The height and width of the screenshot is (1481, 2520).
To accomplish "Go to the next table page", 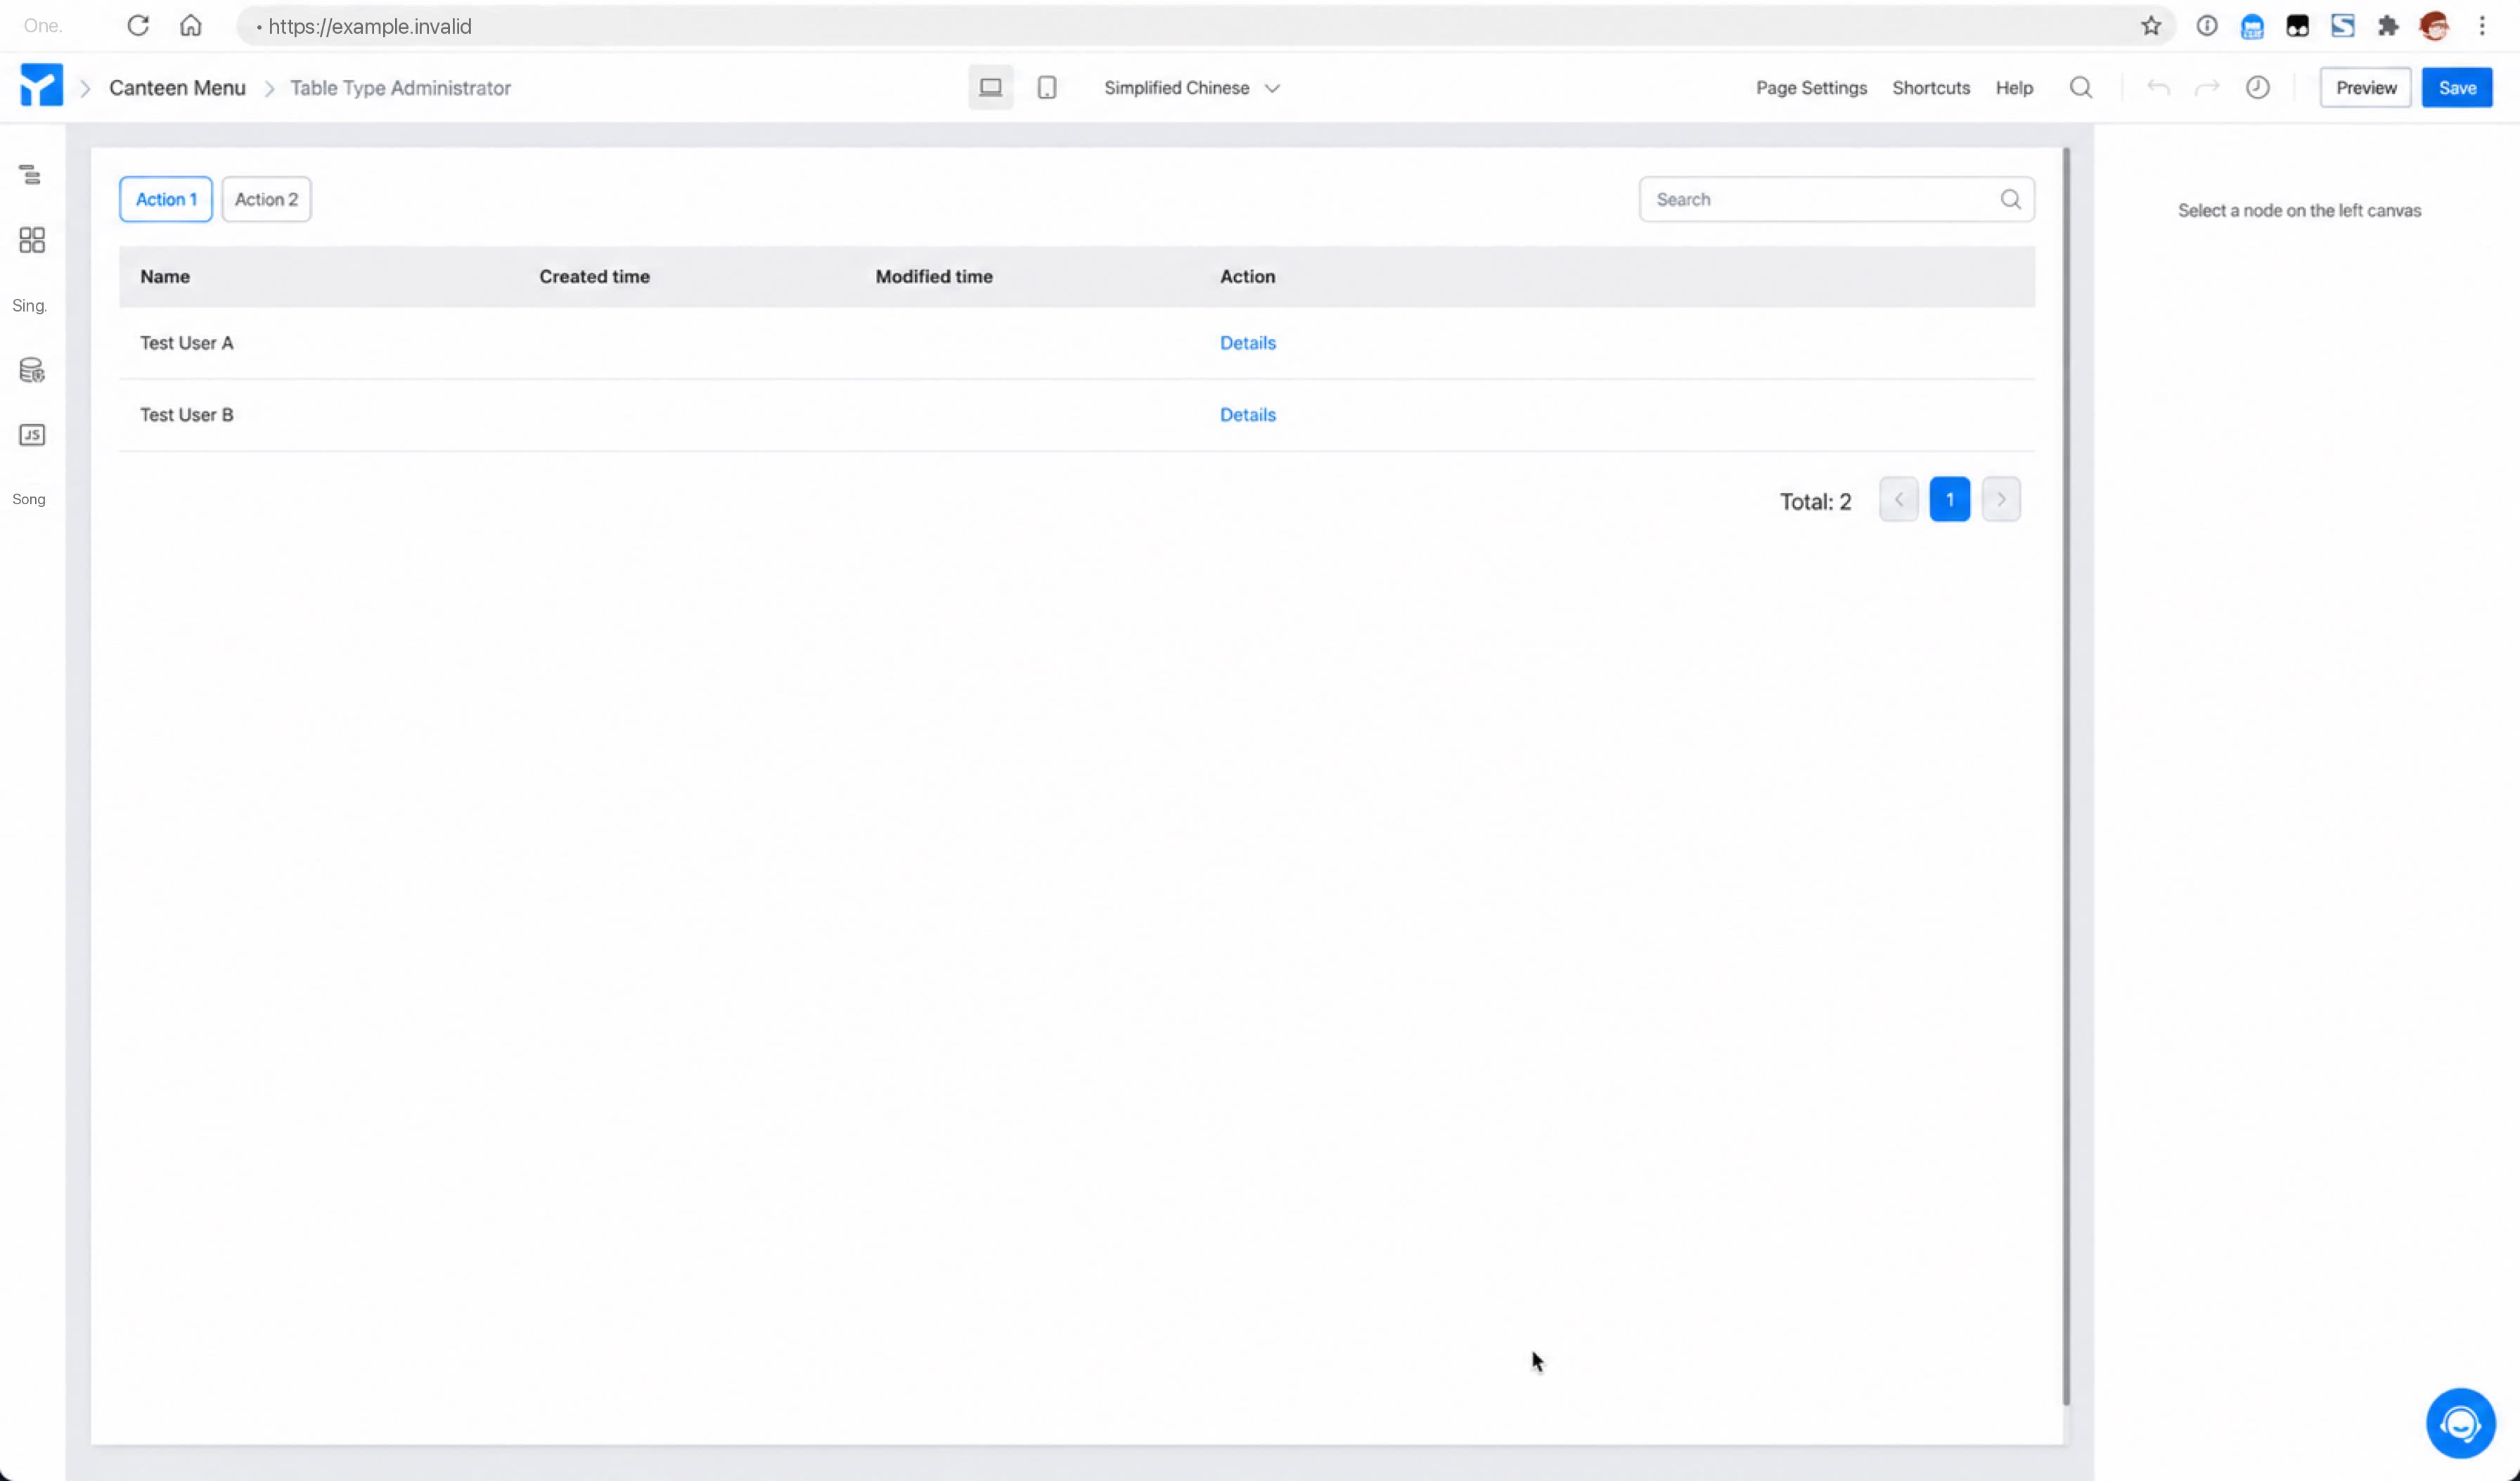I will point(2000,499).
